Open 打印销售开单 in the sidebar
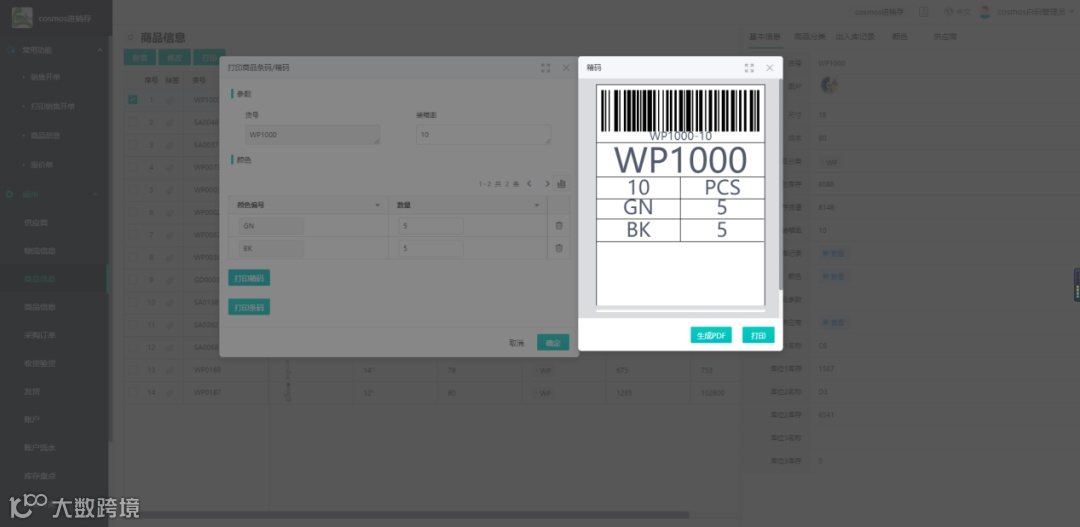Screen dimensions: 1080x527 tap(53, 106)
